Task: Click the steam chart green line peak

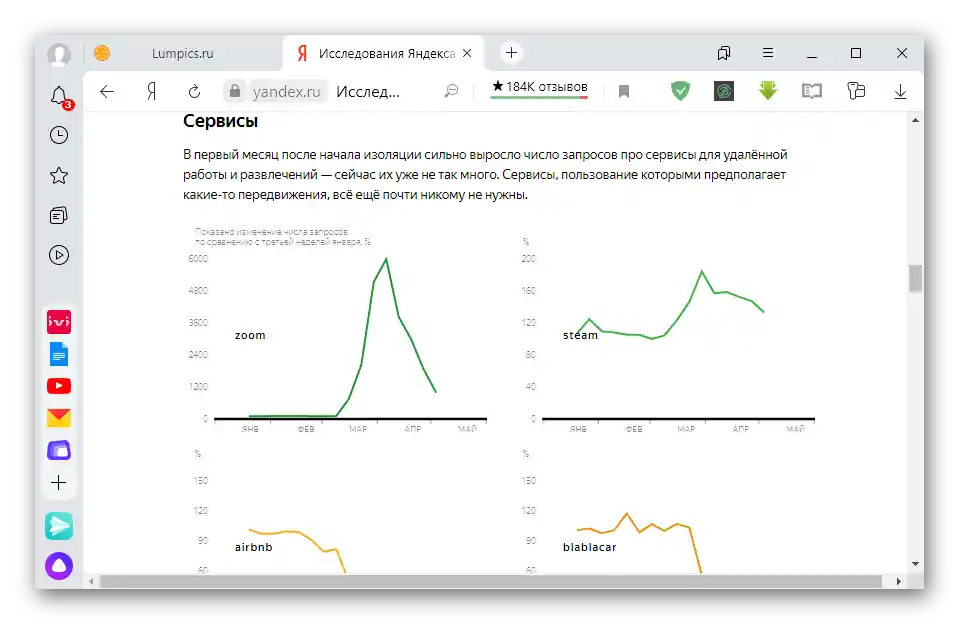Action: point(702,272)
